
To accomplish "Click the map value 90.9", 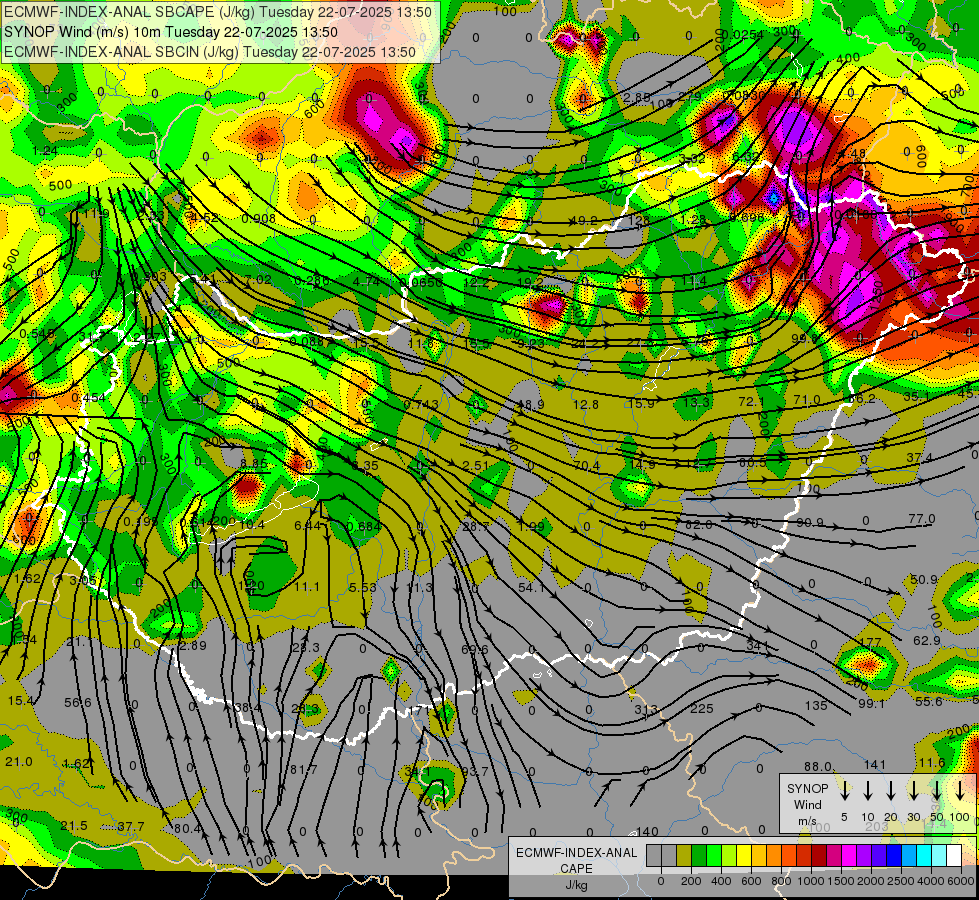I will coord(810,522).
